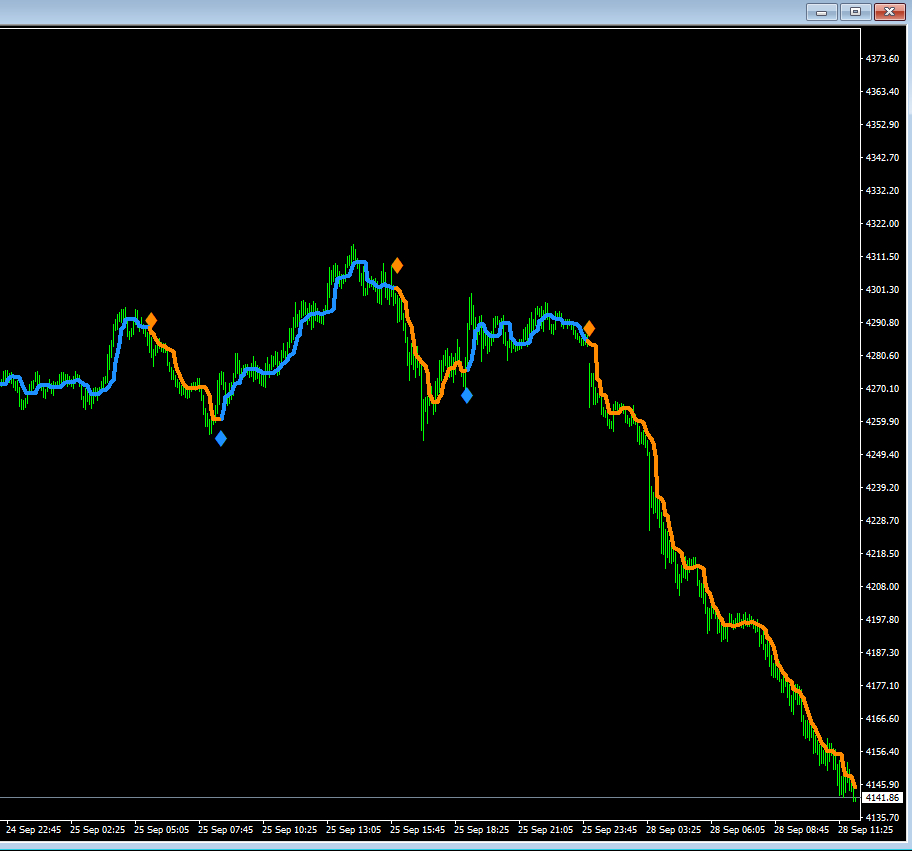Viewport: 912px width, 851px height.
Task: Select the 25 Sep 23:45 time label
Action: (x=610, y=830)
